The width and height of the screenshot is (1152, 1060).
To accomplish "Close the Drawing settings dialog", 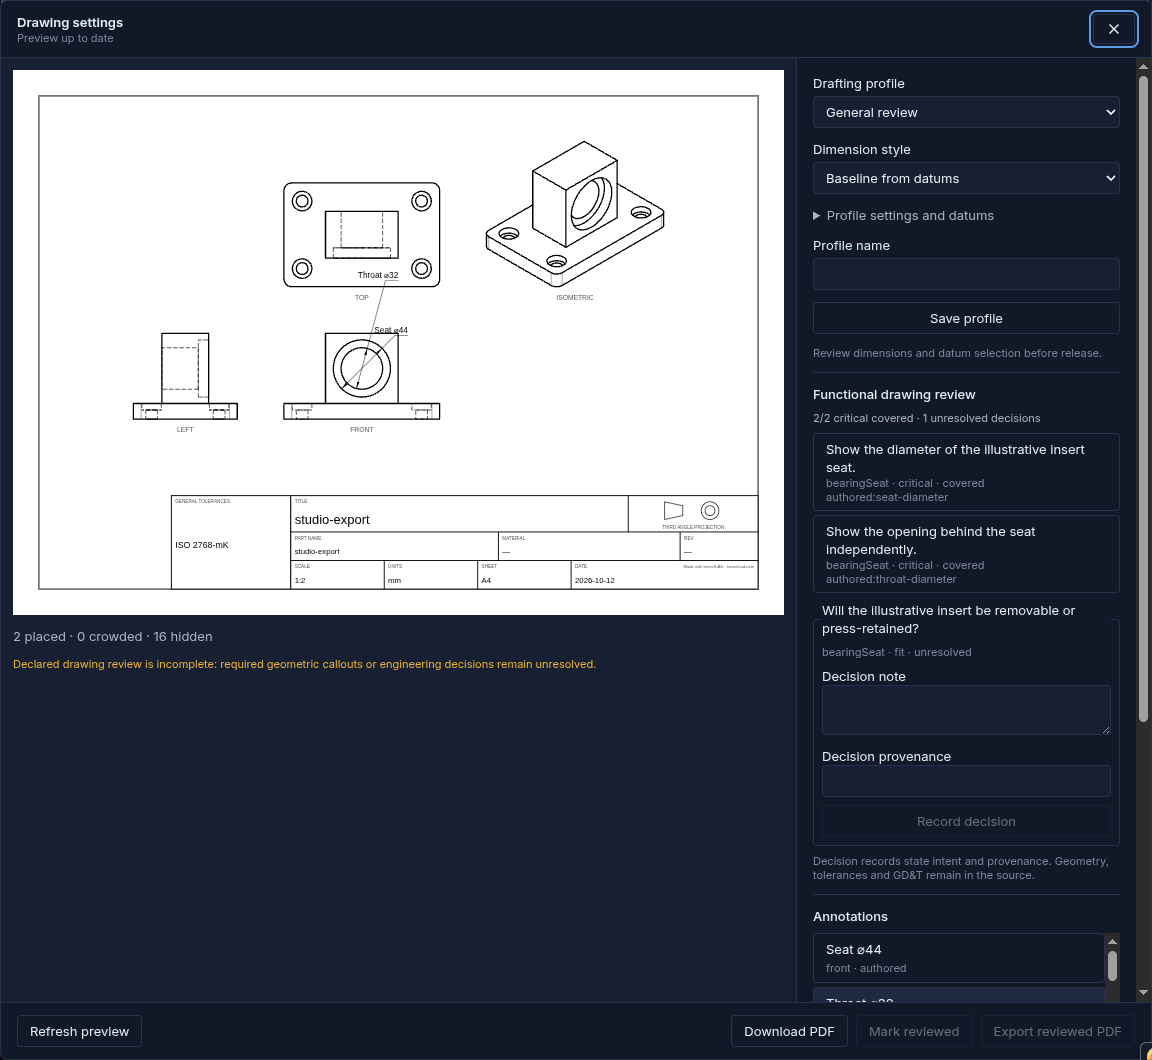I will click(1113, 29).
